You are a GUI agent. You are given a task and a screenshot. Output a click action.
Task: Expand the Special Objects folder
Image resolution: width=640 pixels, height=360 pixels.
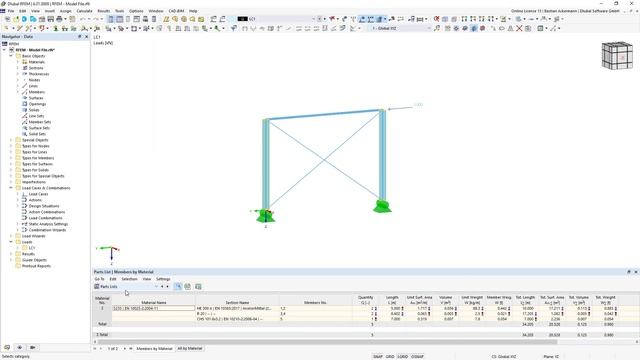11,140
